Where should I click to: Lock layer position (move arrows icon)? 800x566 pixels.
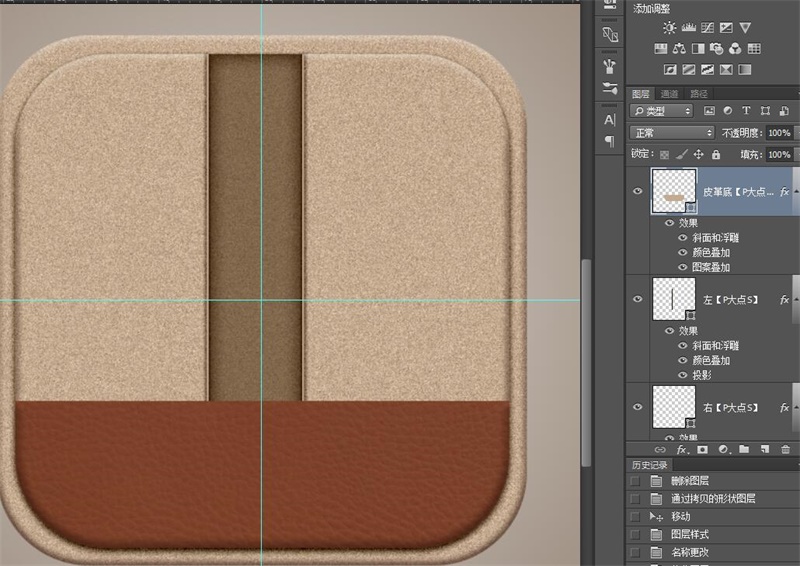click(x=699, y=154)
